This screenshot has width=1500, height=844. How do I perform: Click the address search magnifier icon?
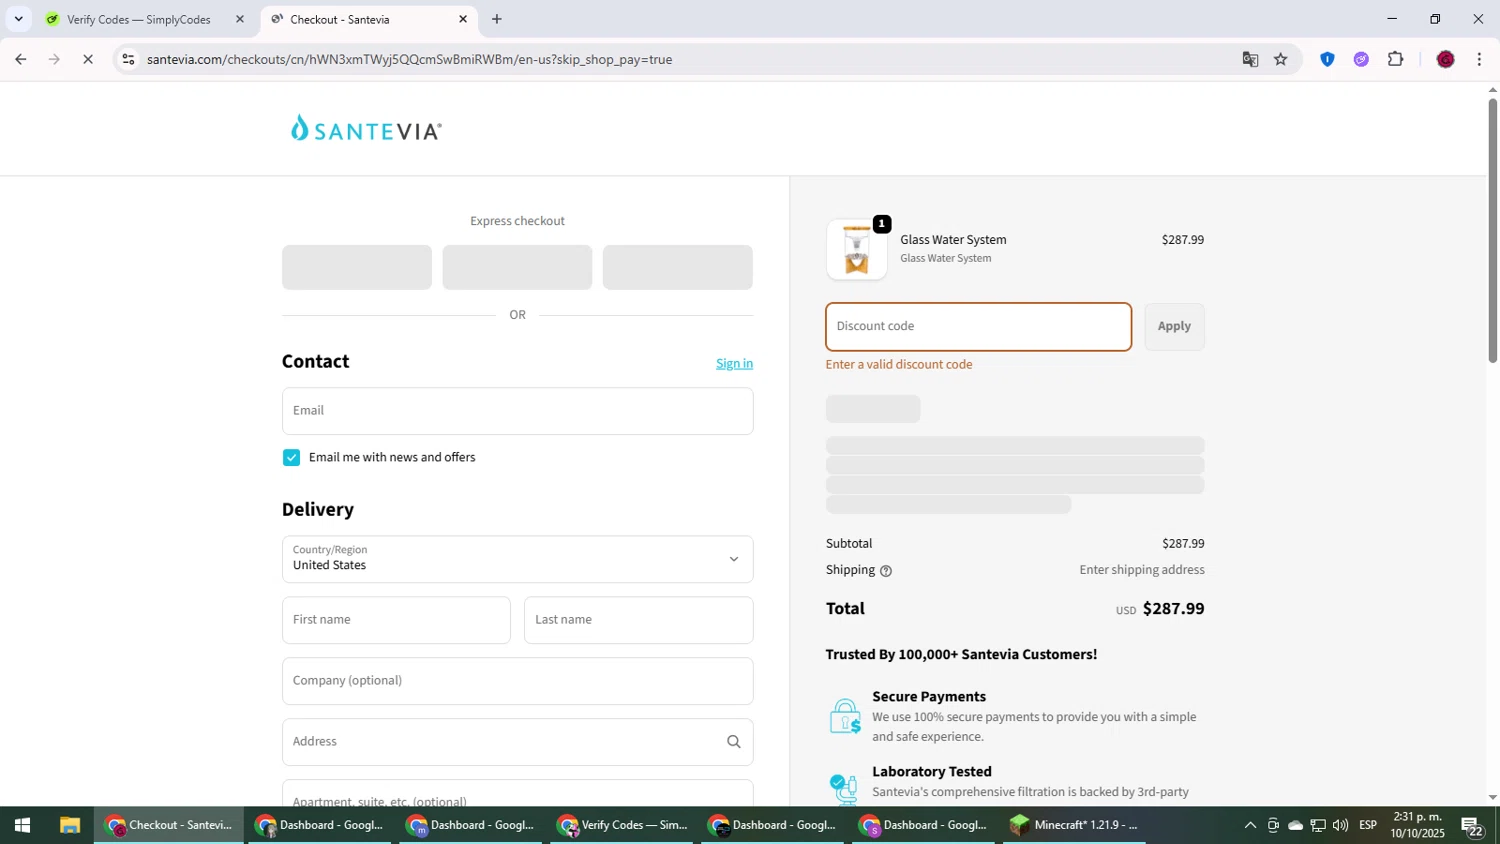733,742
